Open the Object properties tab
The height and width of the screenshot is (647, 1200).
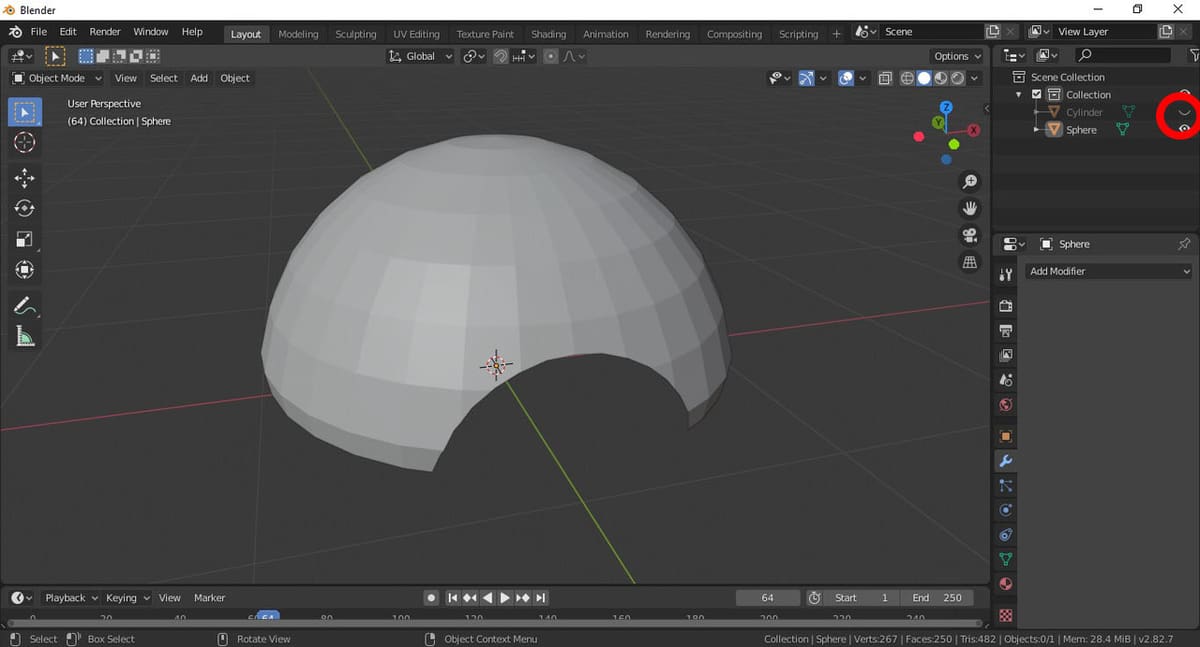tap(1006, 437)
